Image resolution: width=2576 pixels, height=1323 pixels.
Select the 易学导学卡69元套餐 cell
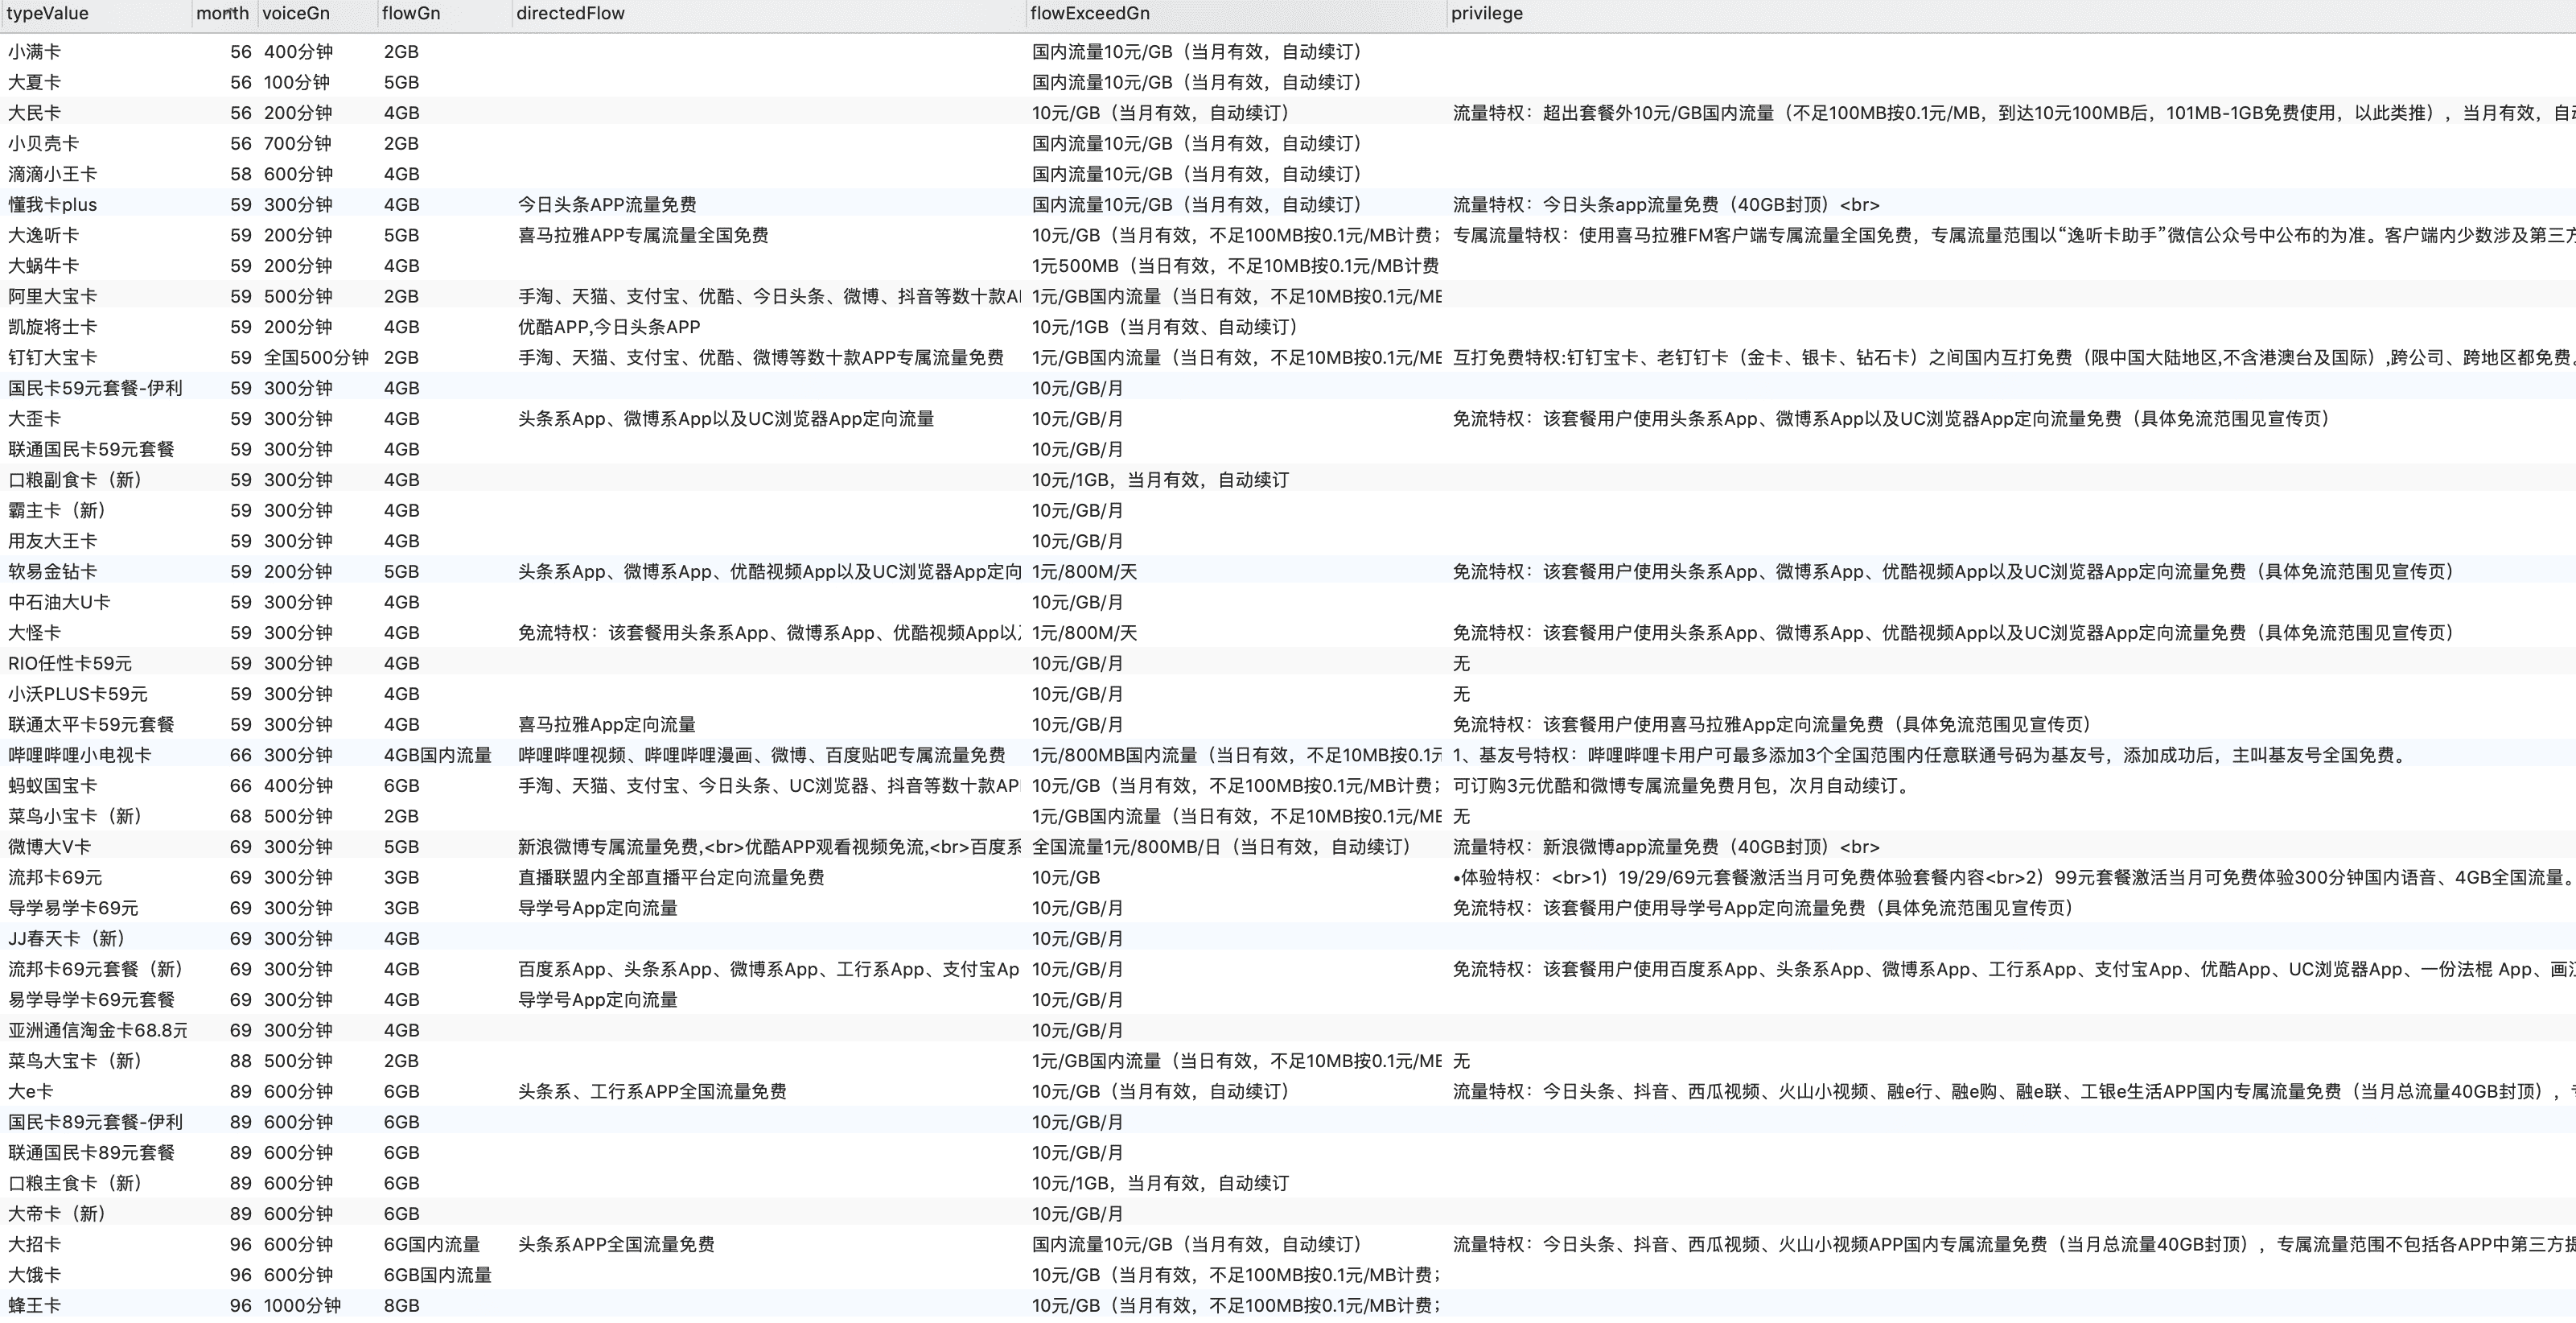pos(91,1000)
